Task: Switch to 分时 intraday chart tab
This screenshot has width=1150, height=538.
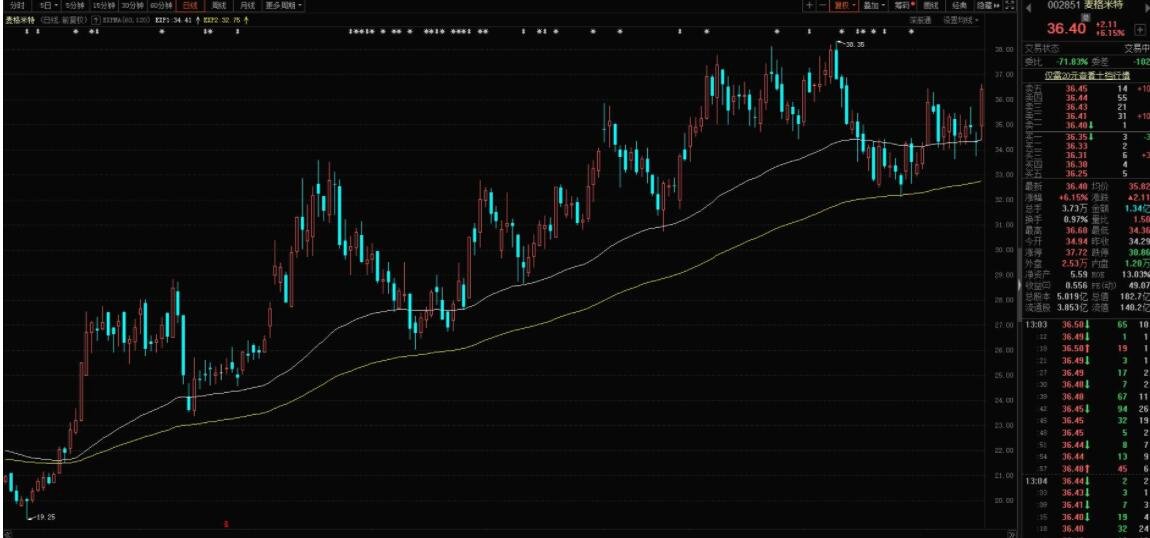Action: point(18,5)
